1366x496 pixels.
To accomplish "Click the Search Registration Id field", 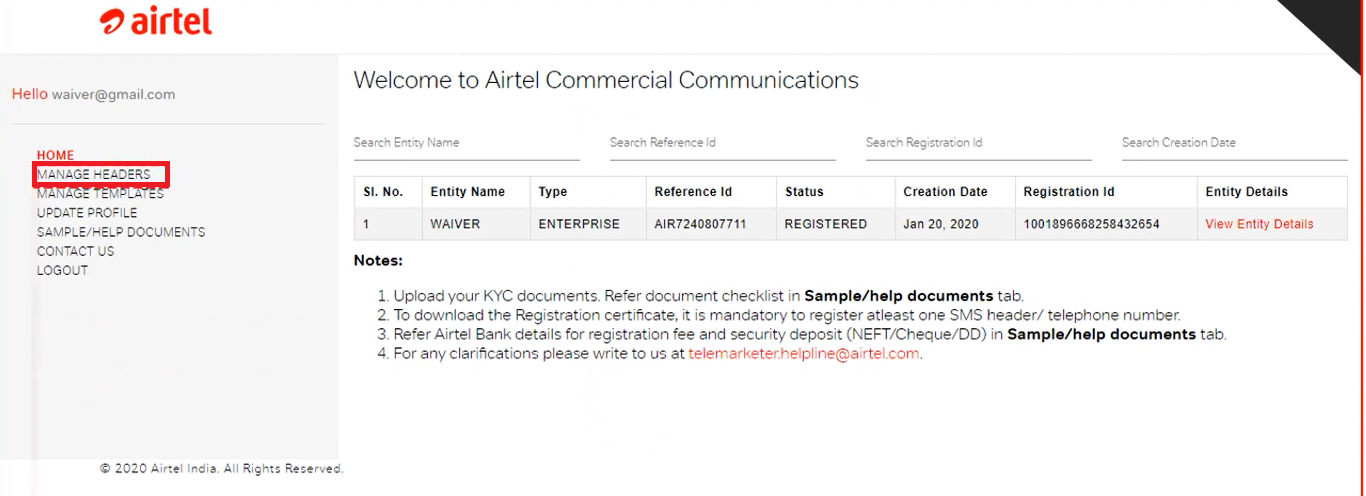I will click(978, 143).
